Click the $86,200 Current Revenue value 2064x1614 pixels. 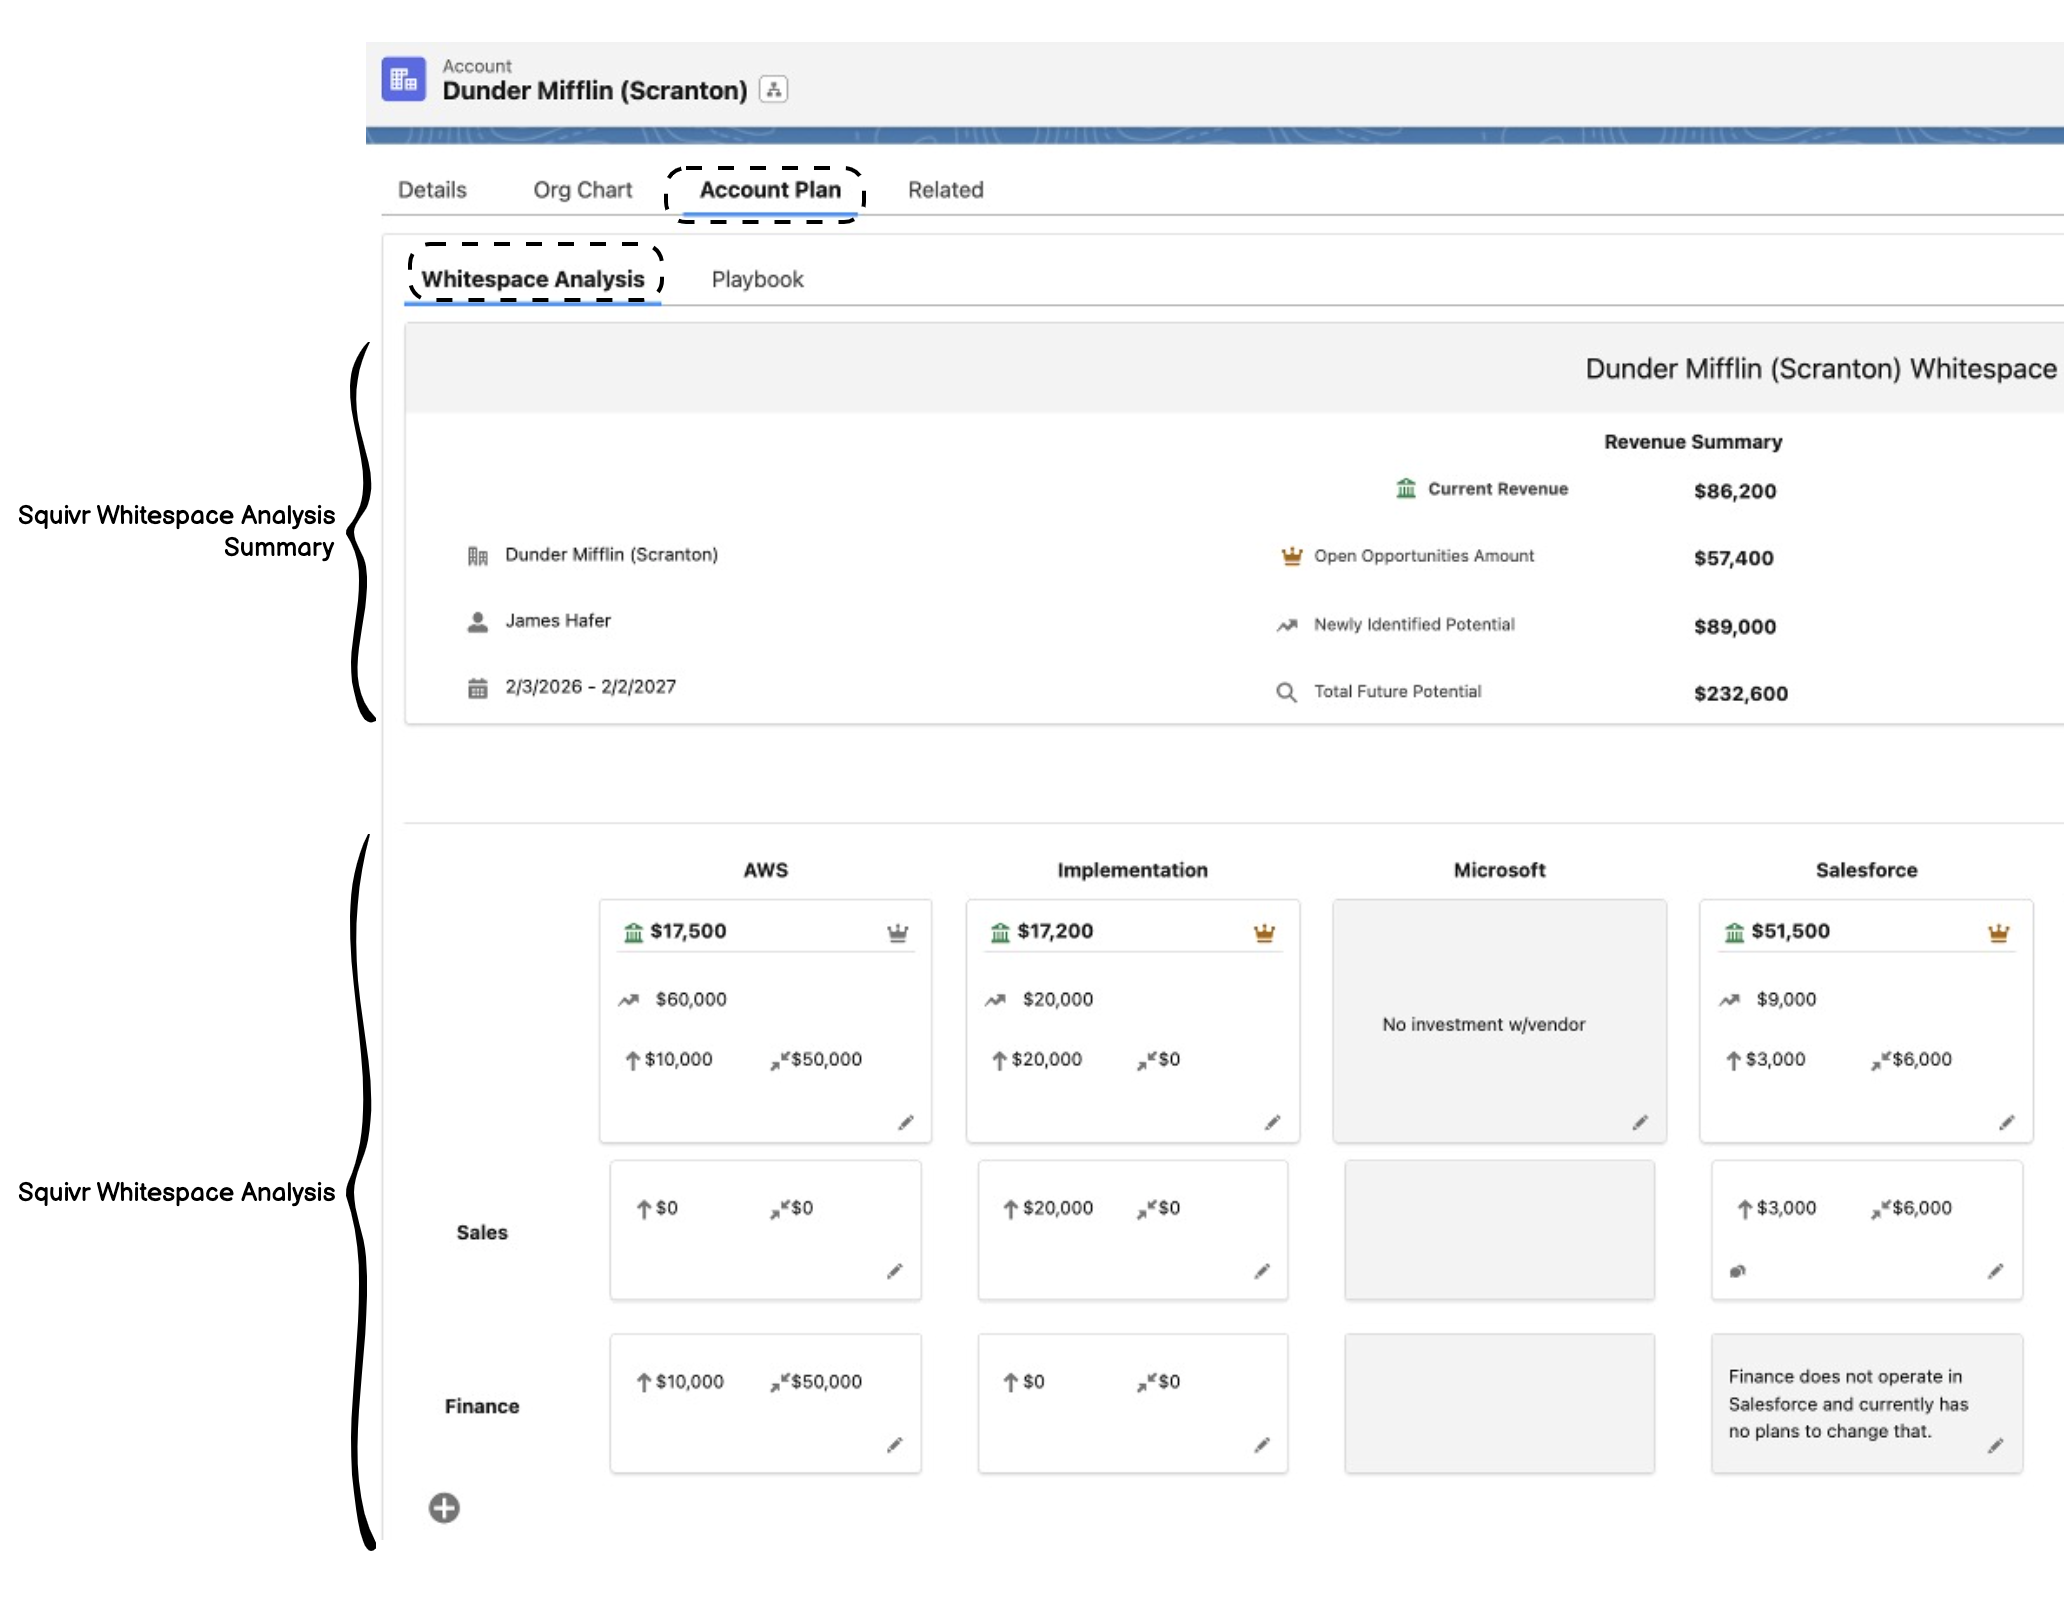tap(1735, 491)
